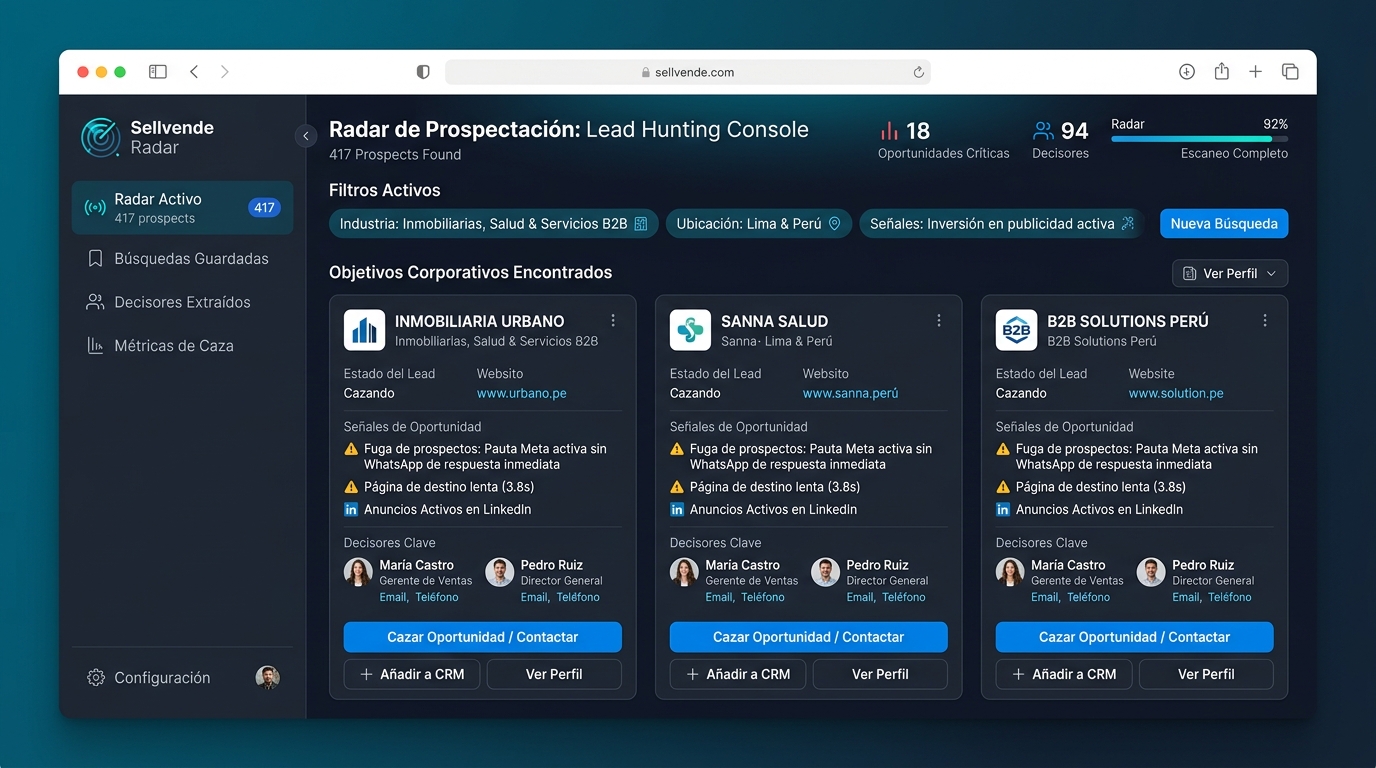This screenshot has height=768, width=1376.
Task: Add B2B Solutions Perú to CRM
Action: [x=1064, y=674]
